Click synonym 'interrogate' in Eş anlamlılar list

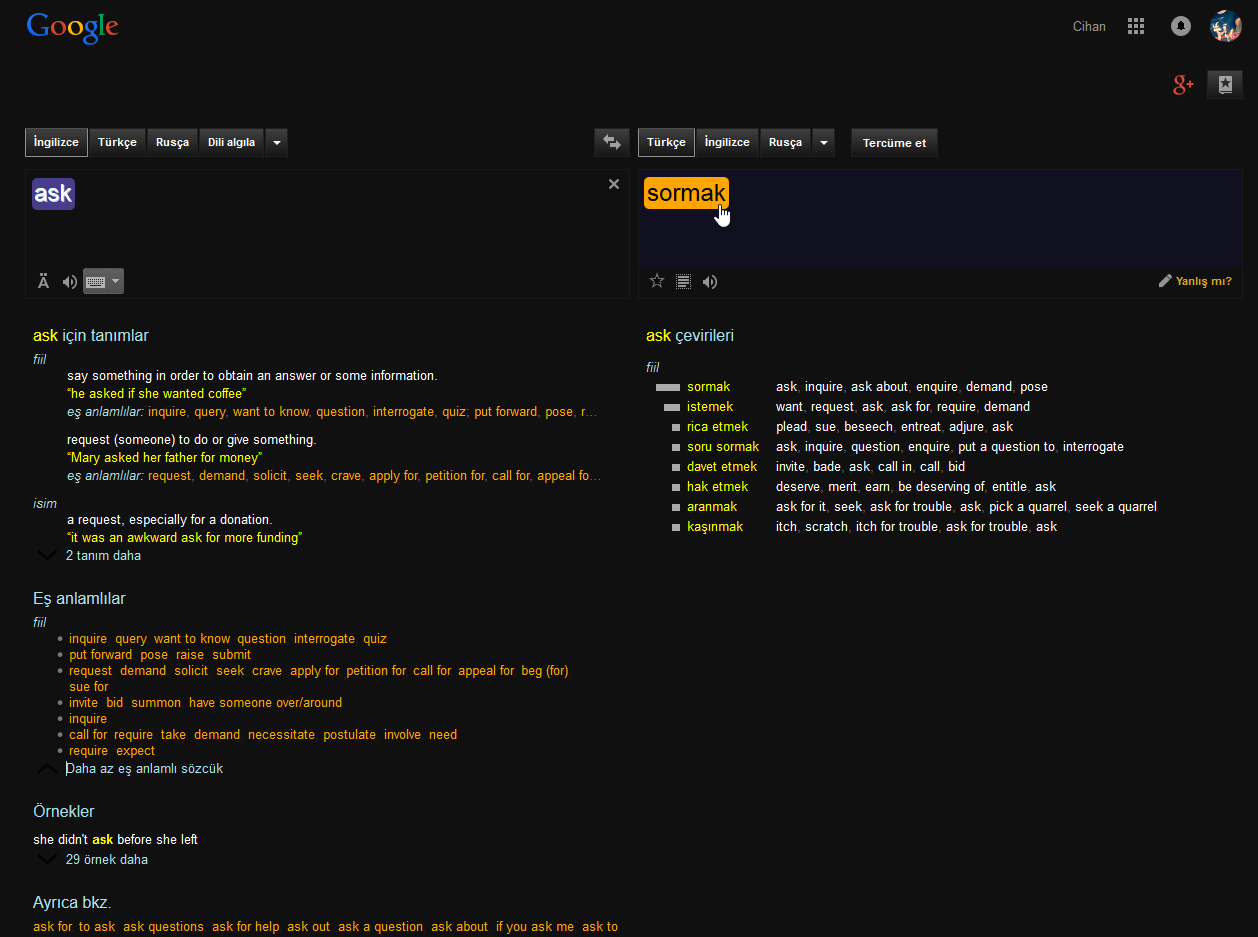tap(324, 639)
